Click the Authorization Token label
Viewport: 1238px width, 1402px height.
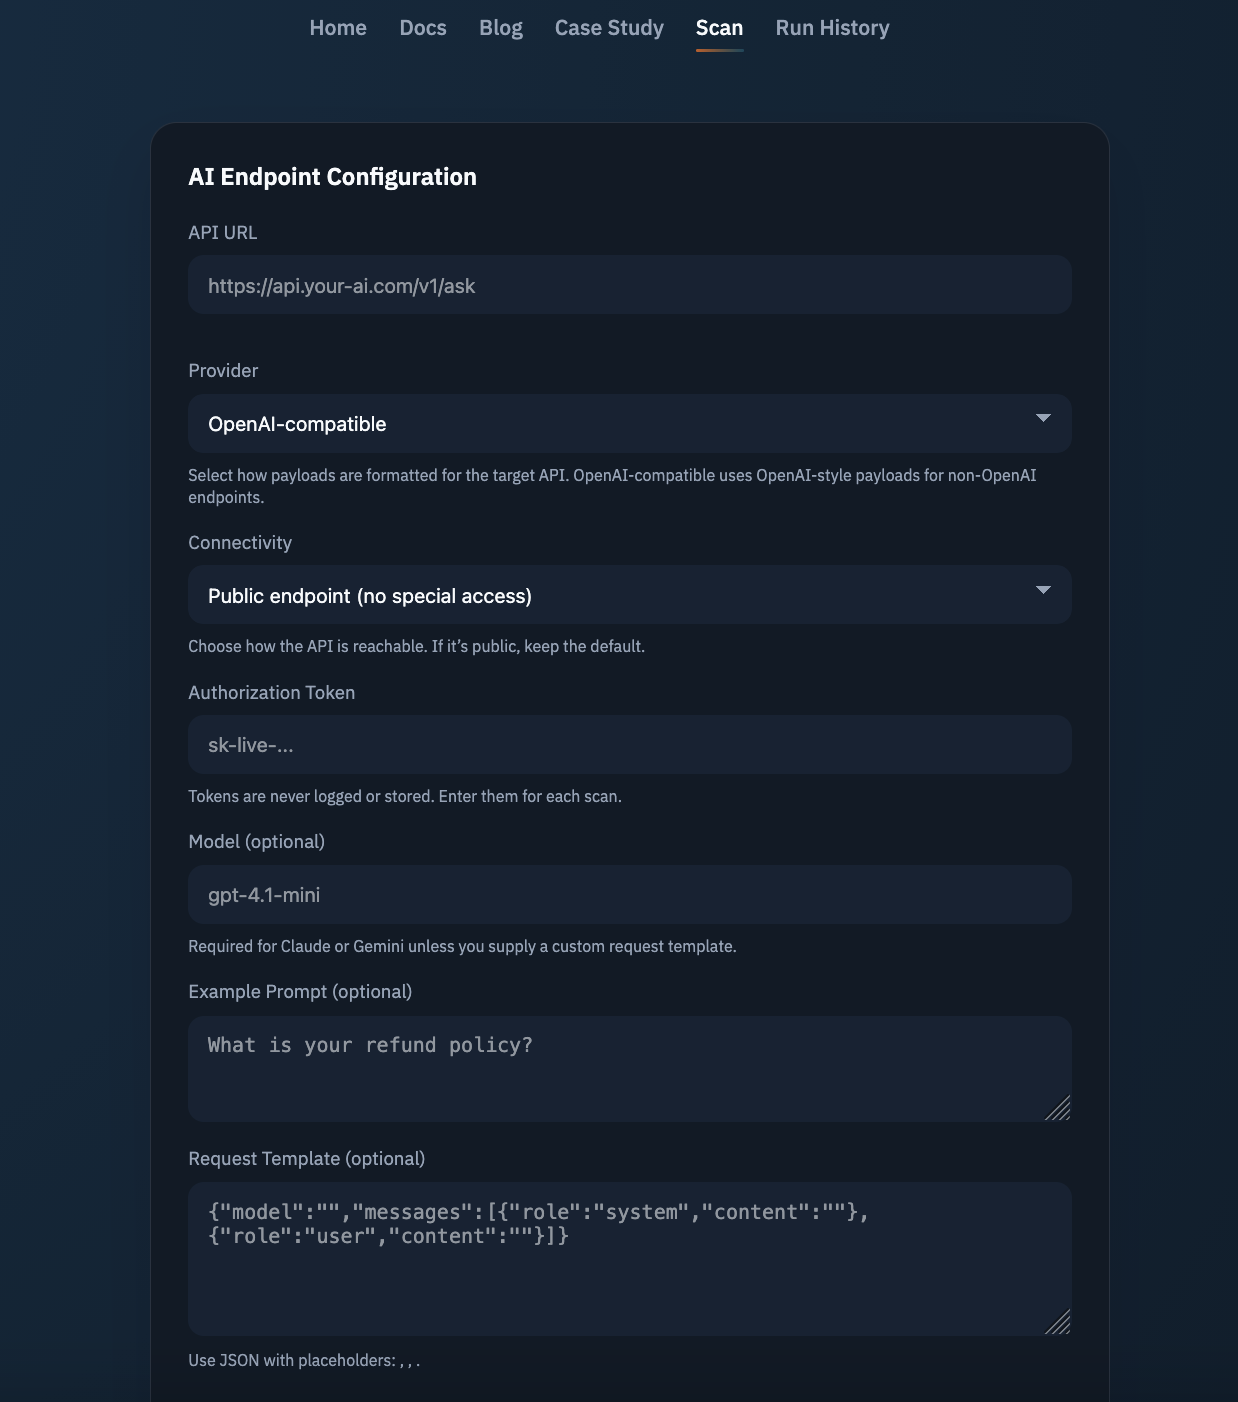[x=271, y=693]
